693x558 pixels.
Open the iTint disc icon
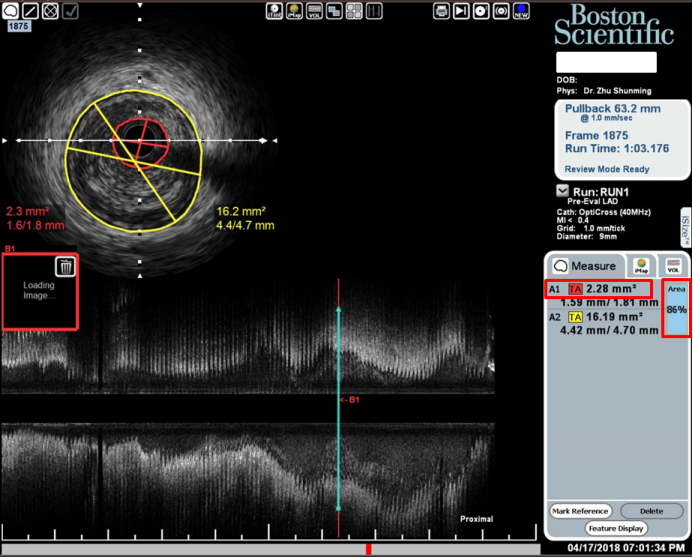(274, 11)
